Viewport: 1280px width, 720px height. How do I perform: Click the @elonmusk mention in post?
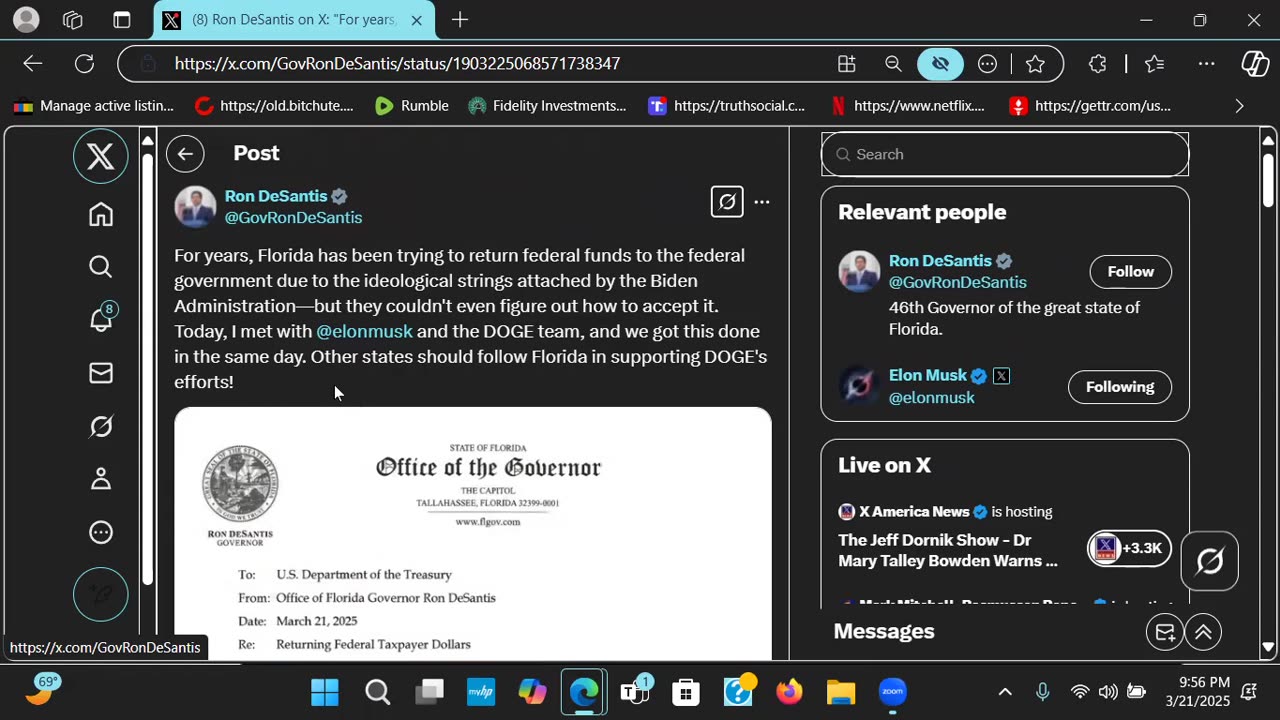point(364,332)
